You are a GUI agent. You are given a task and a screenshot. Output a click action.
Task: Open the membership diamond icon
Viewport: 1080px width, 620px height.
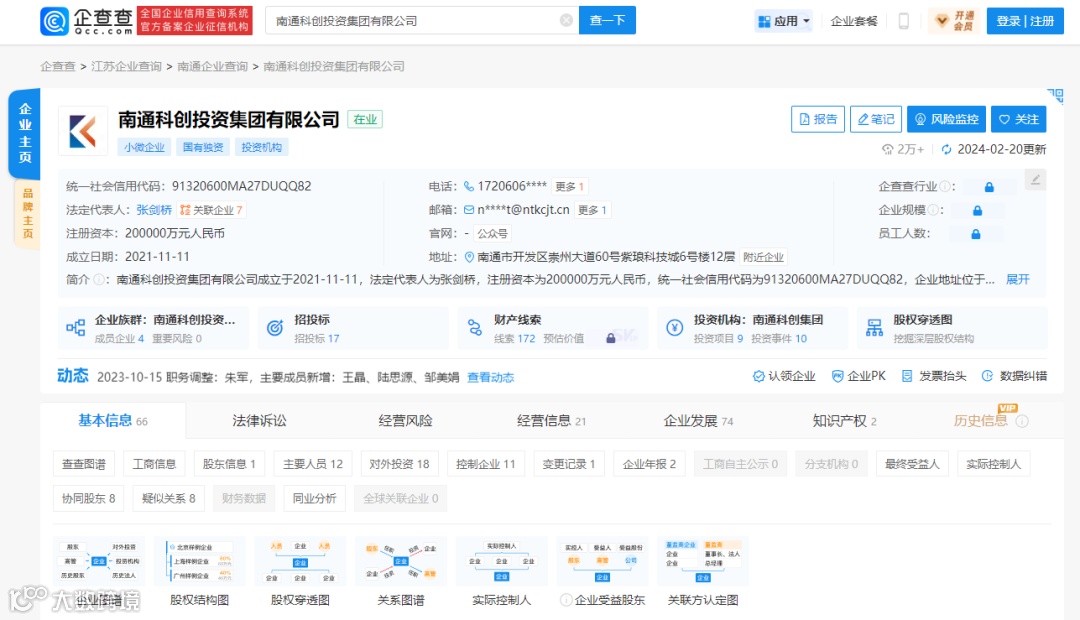(942, 21)
